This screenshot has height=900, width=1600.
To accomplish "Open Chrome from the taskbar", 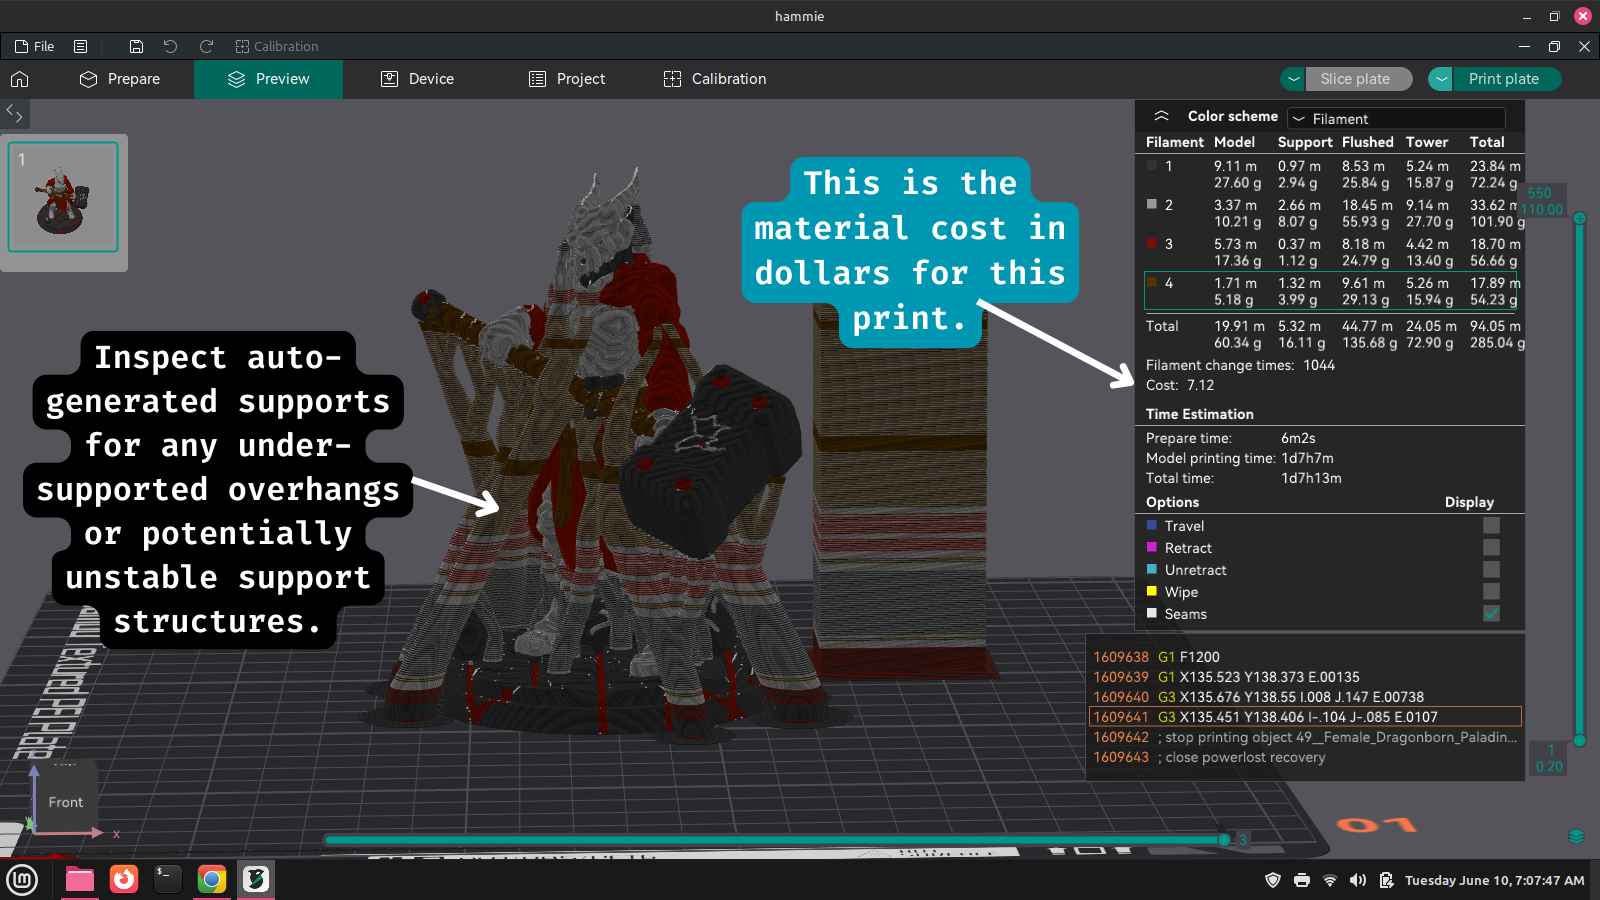I will click(x=211, y=879).
